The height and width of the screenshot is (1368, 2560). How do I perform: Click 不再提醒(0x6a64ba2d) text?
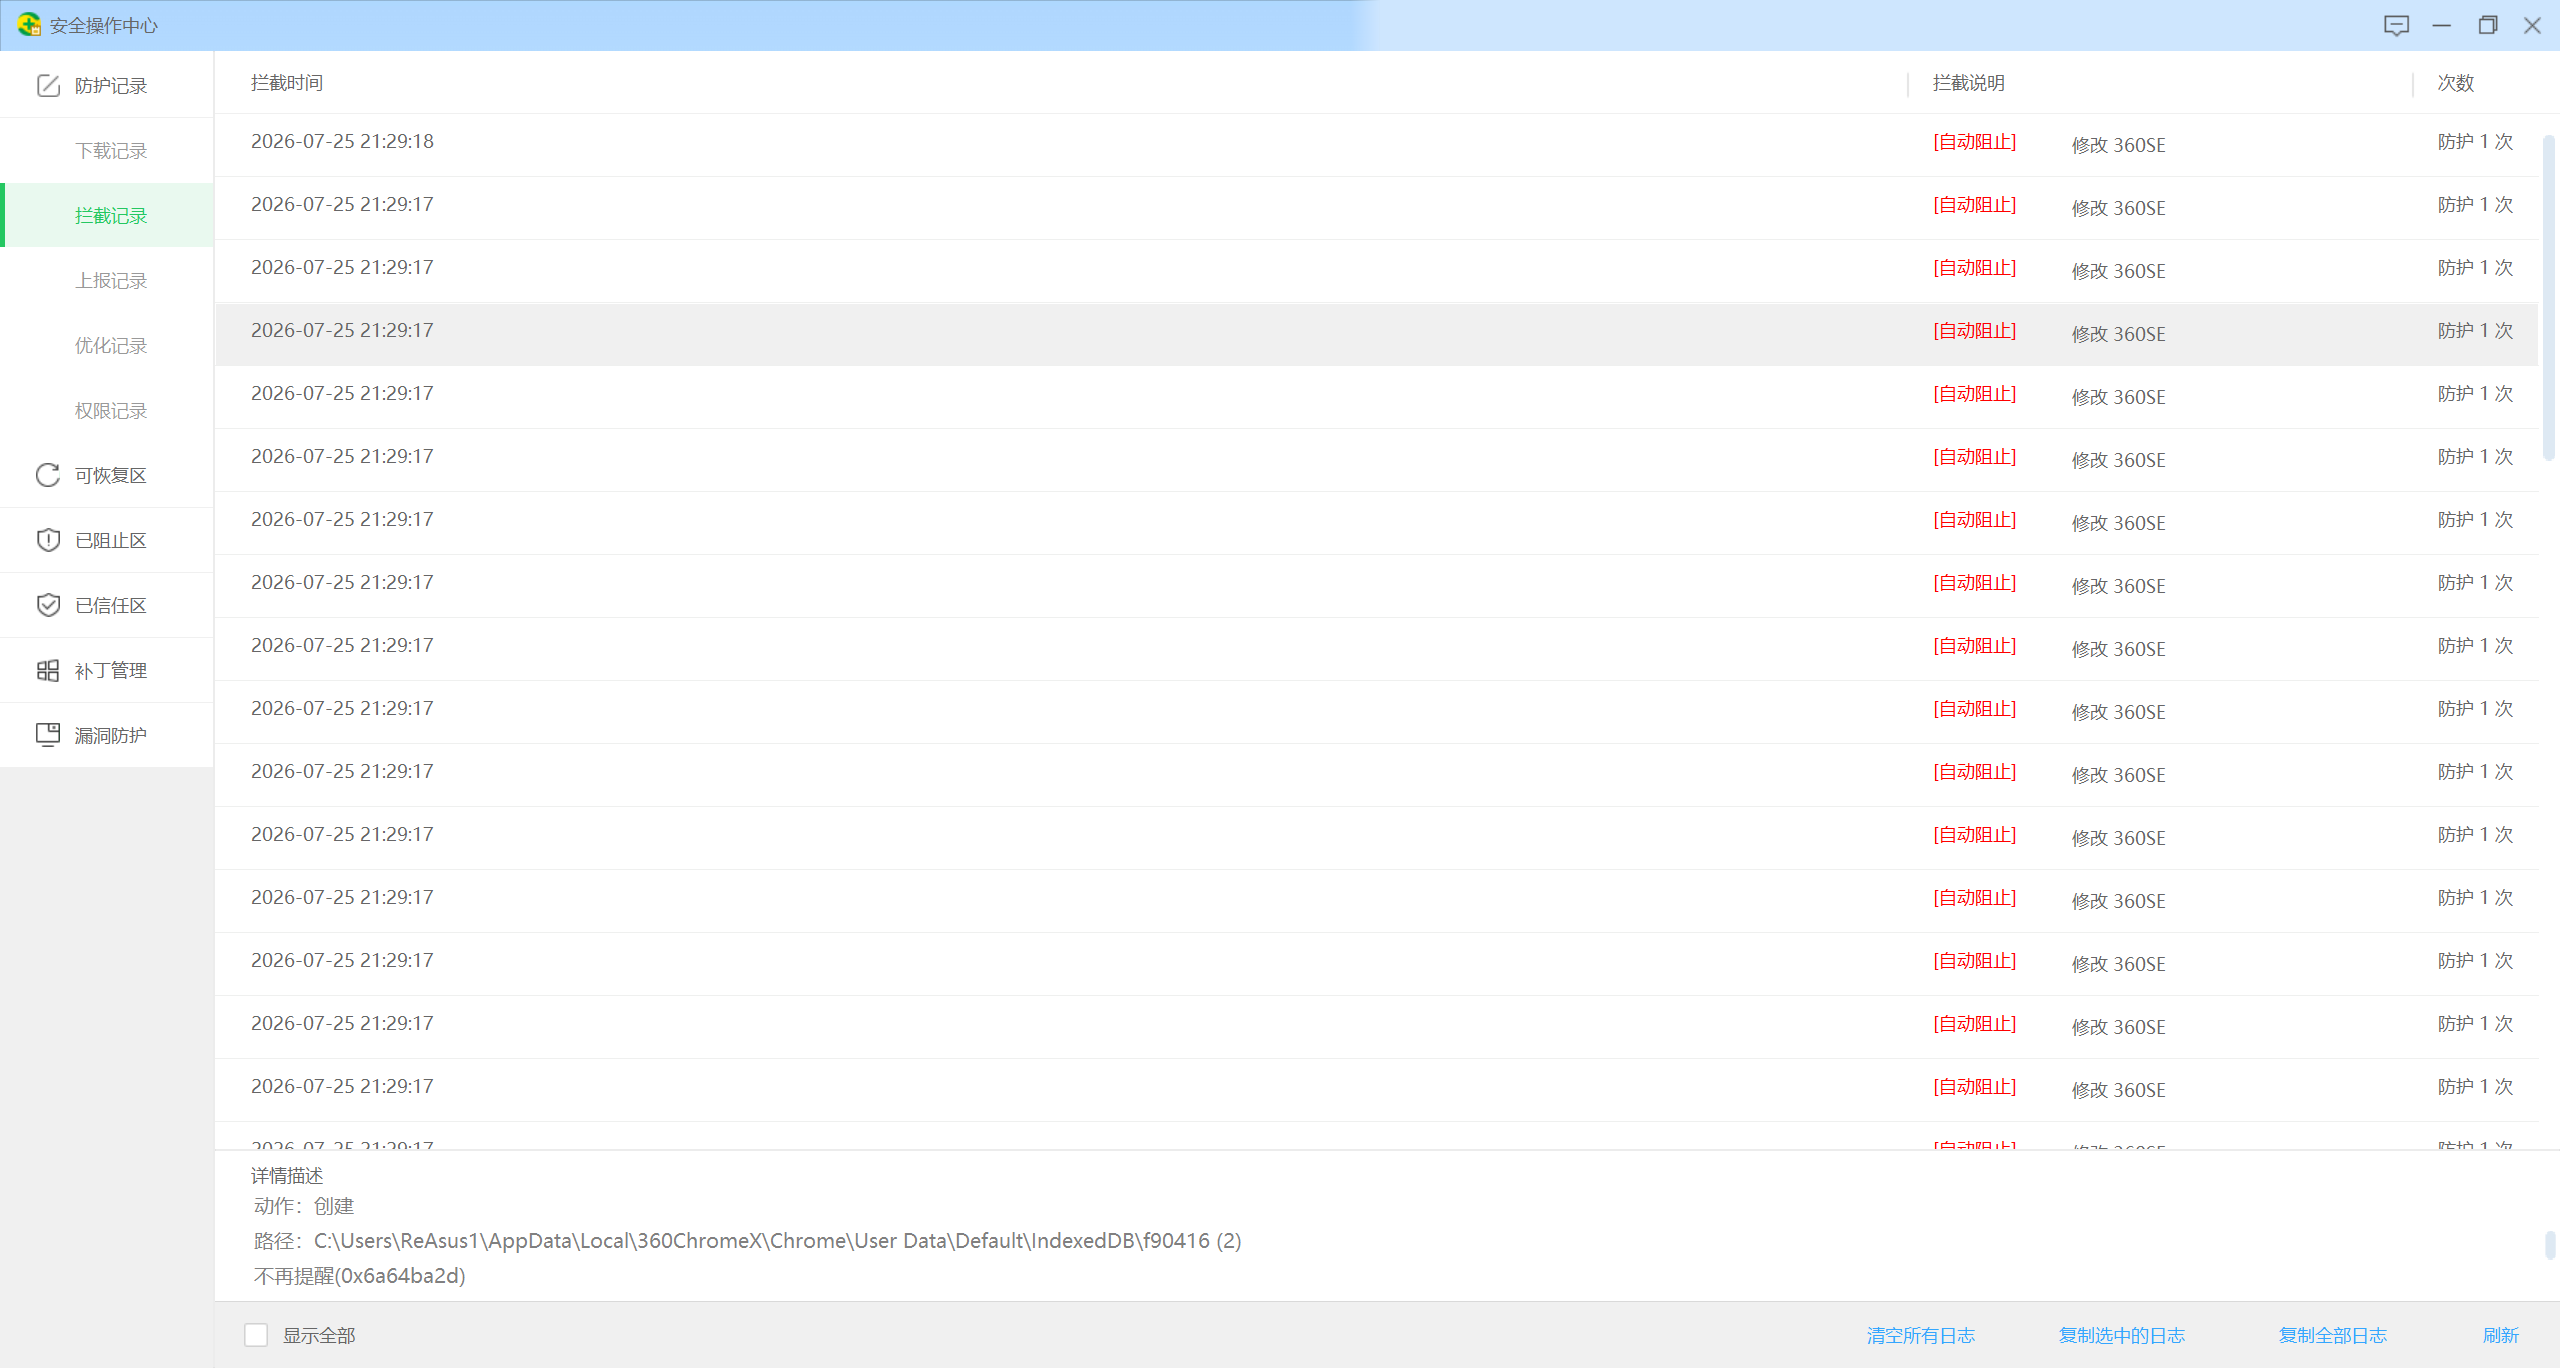click(360, 1276)
